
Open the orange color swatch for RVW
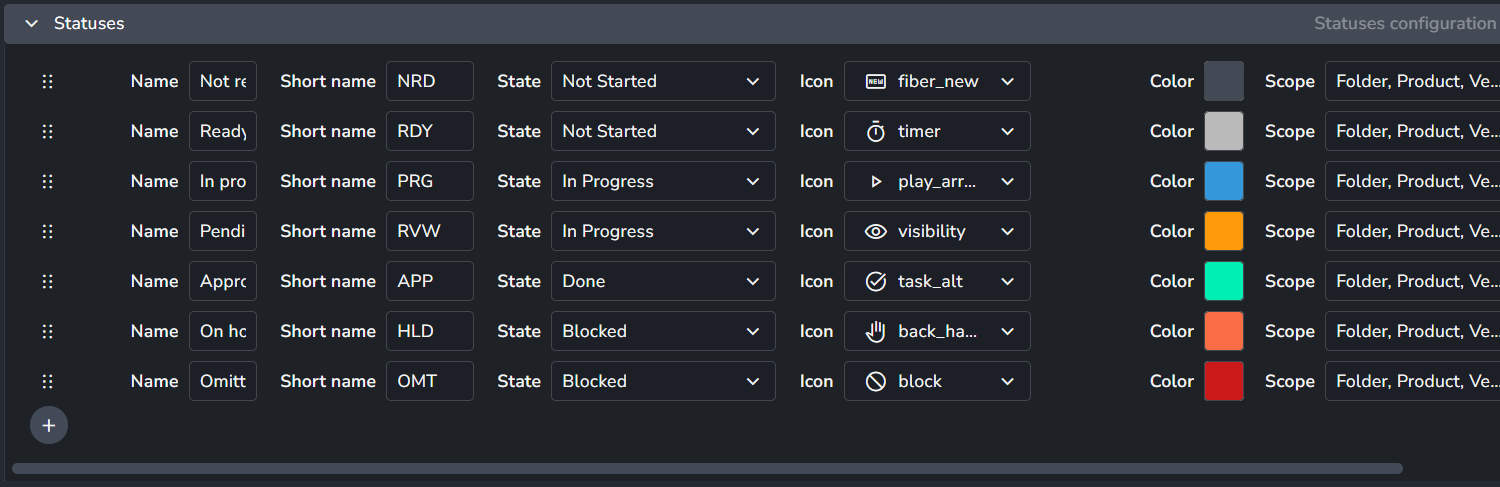point(1224,231)
